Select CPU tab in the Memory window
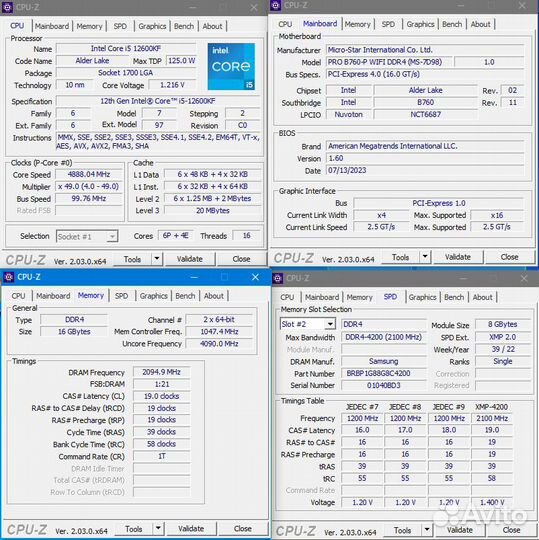539x540 pixels. pos(18,296)
